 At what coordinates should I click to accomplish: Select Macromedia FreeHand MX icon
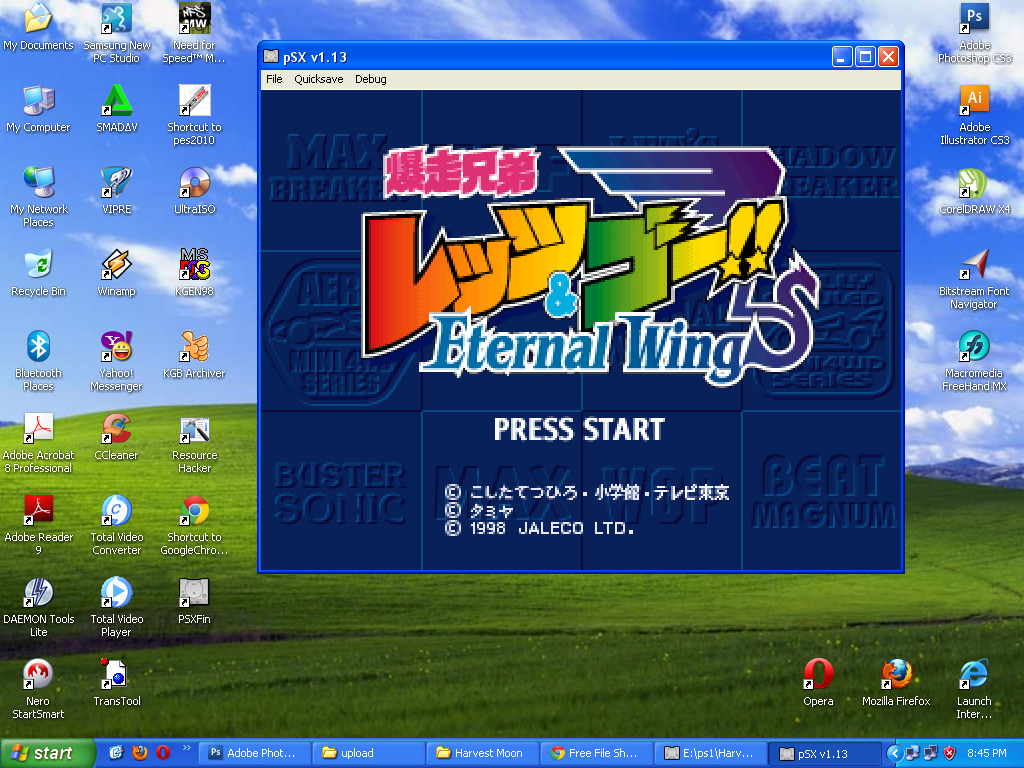tap(974, 360)
